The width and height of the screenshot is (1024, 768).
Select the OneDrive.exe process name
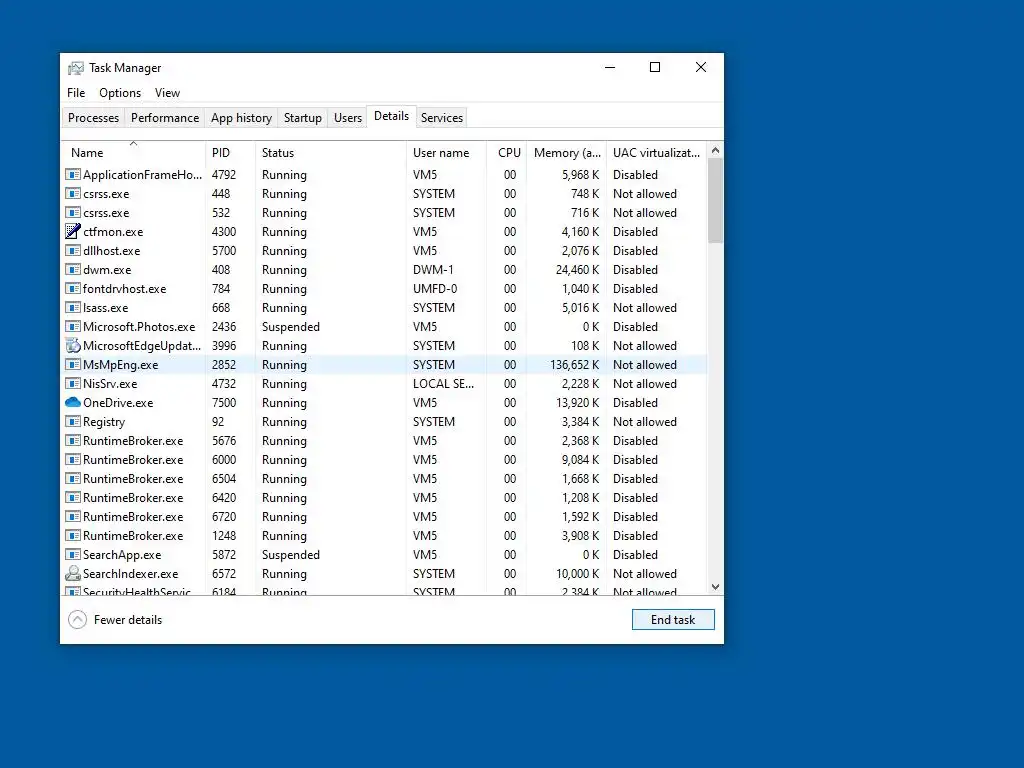(118, 403)
